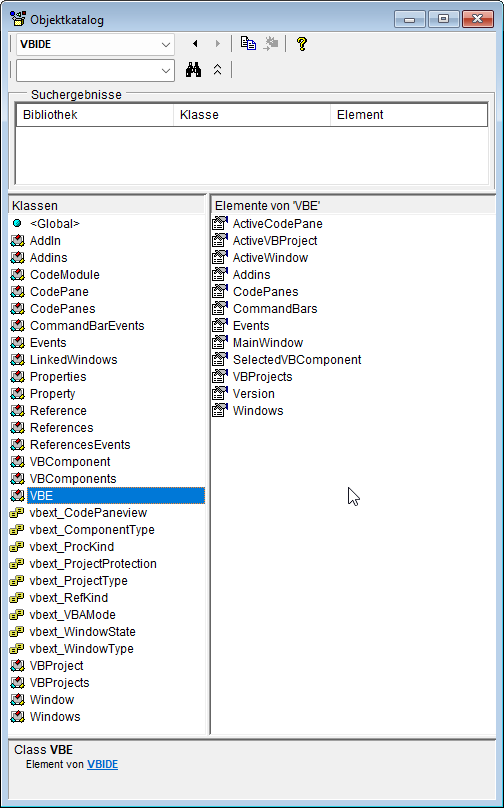Select CodePanes in Klassen list
The width and height of the screenshot is (504, 808).
(63, 309)
